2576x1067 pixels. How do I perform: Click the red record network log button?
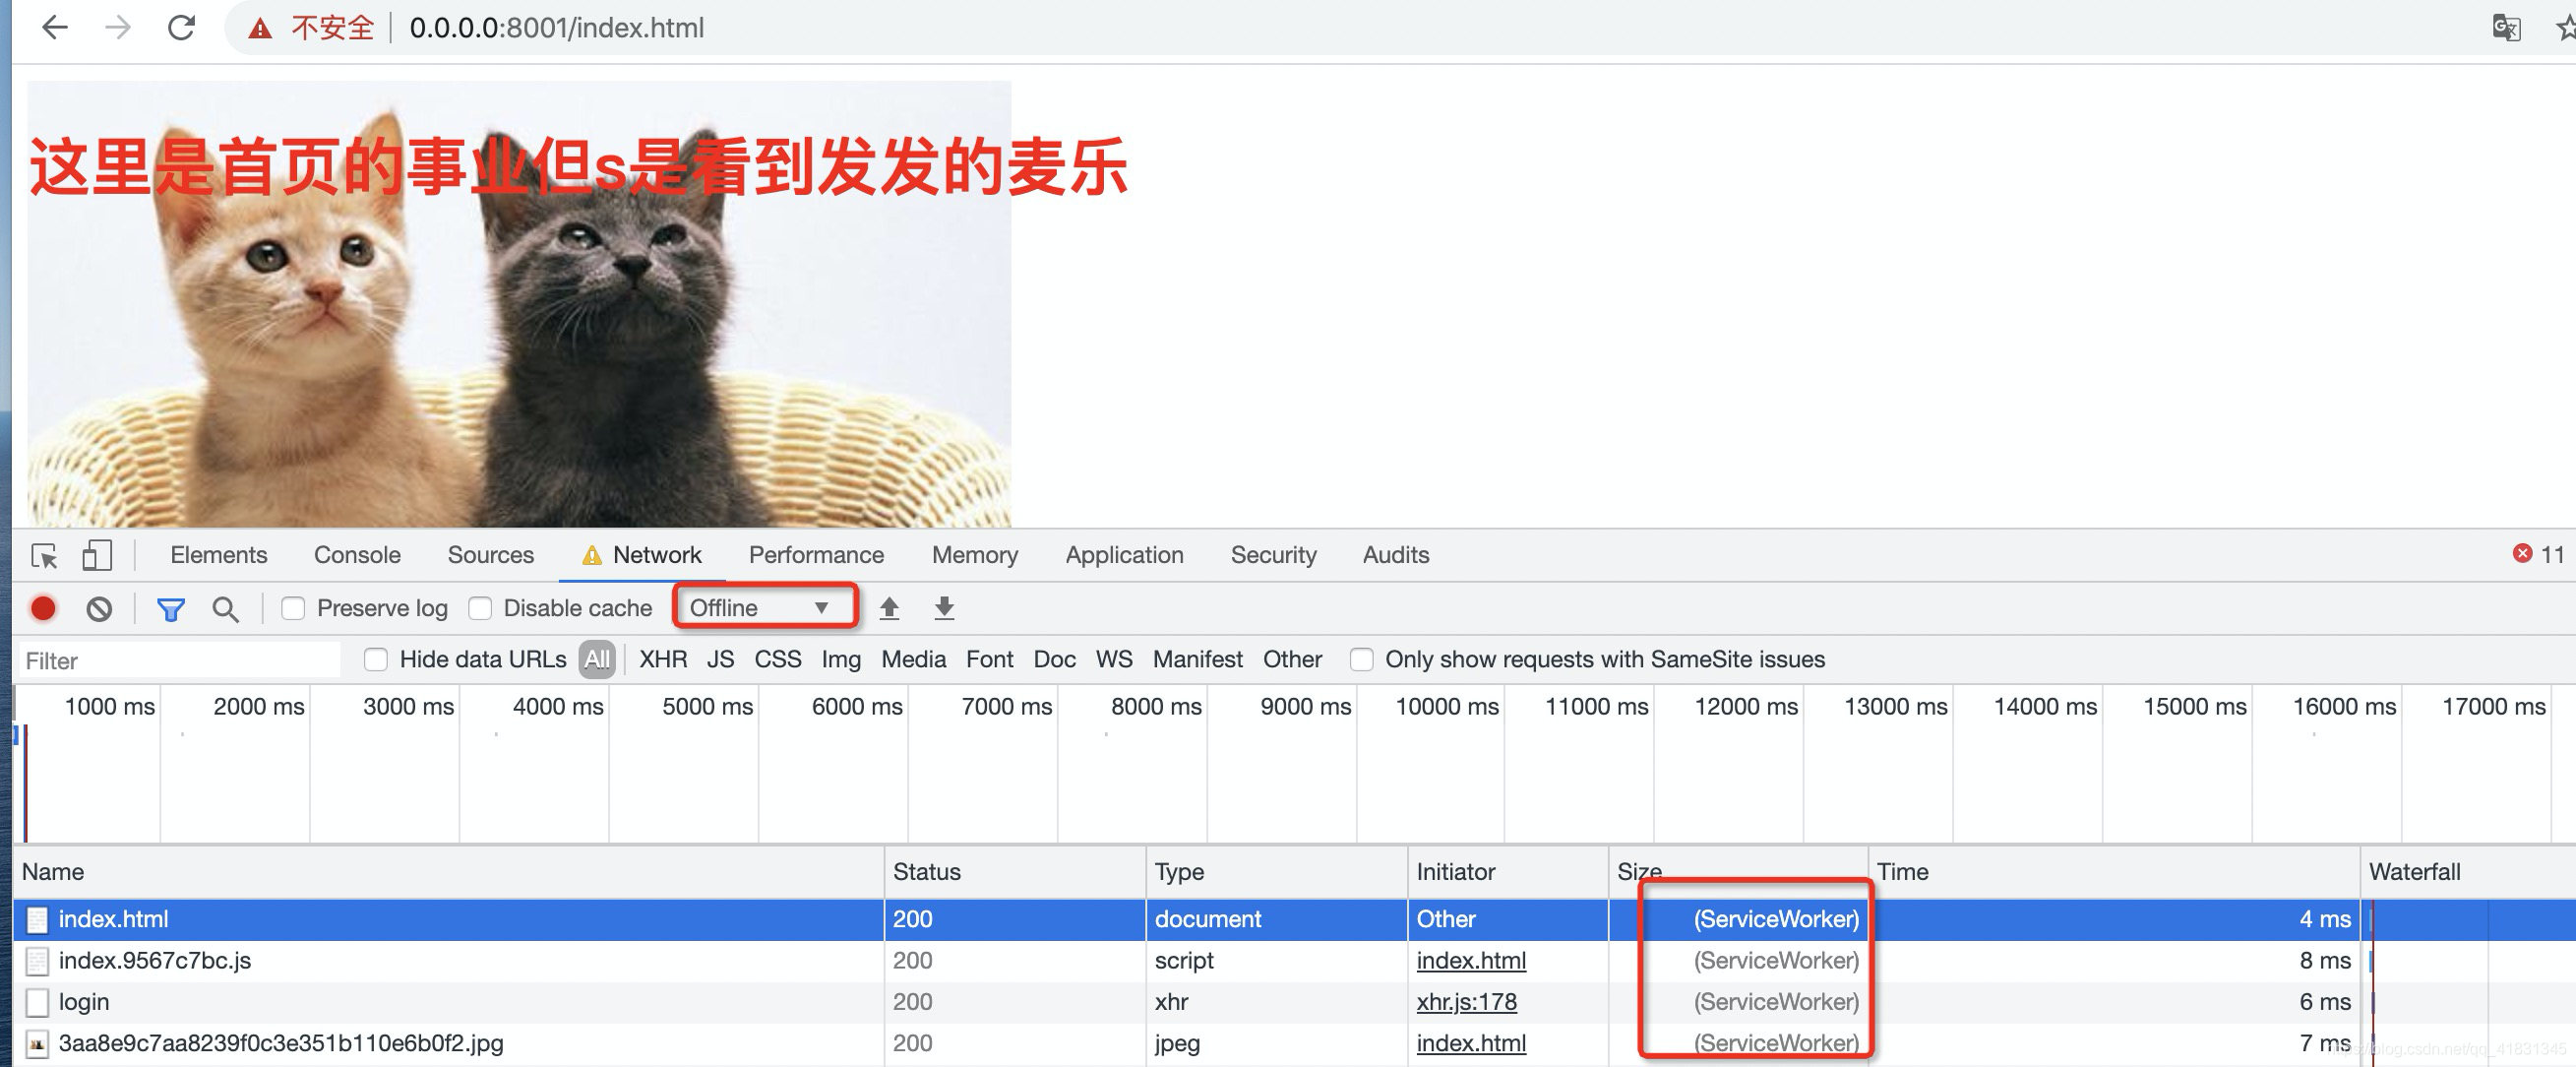click(x=42, y=607)
